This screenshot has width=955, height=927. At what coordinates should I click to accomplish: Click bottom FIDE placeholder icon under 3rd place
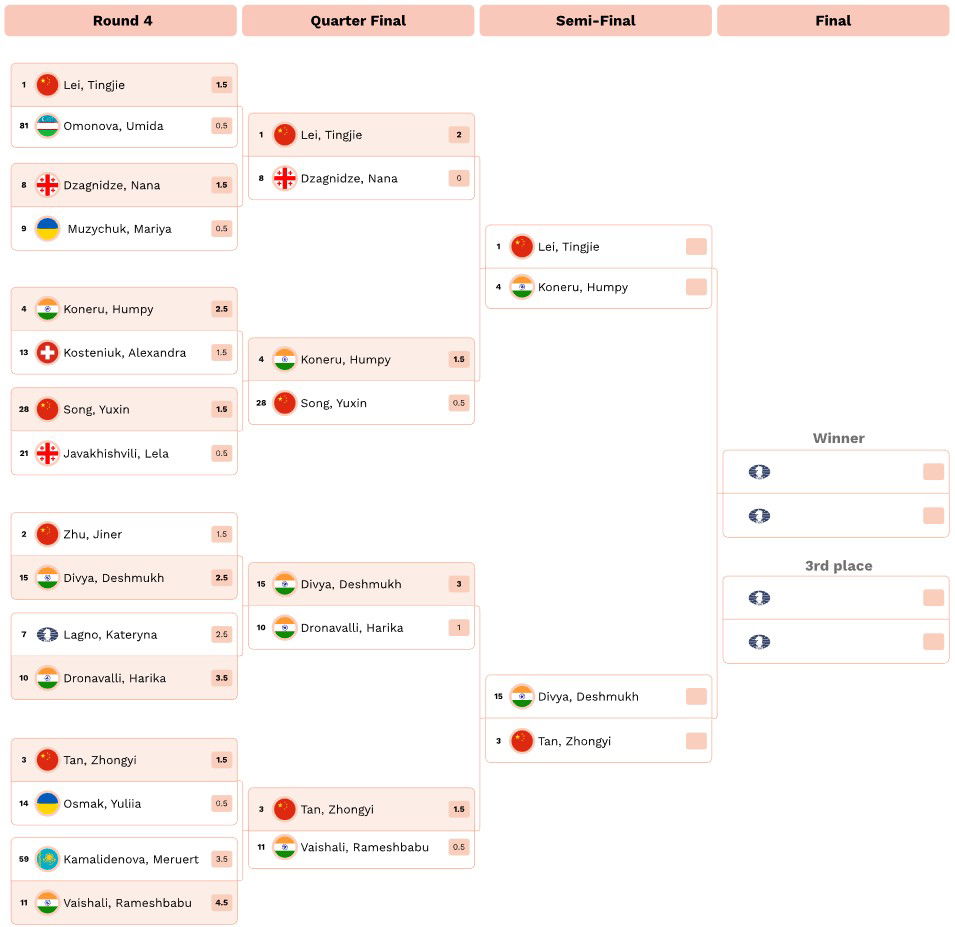point(759,642)
